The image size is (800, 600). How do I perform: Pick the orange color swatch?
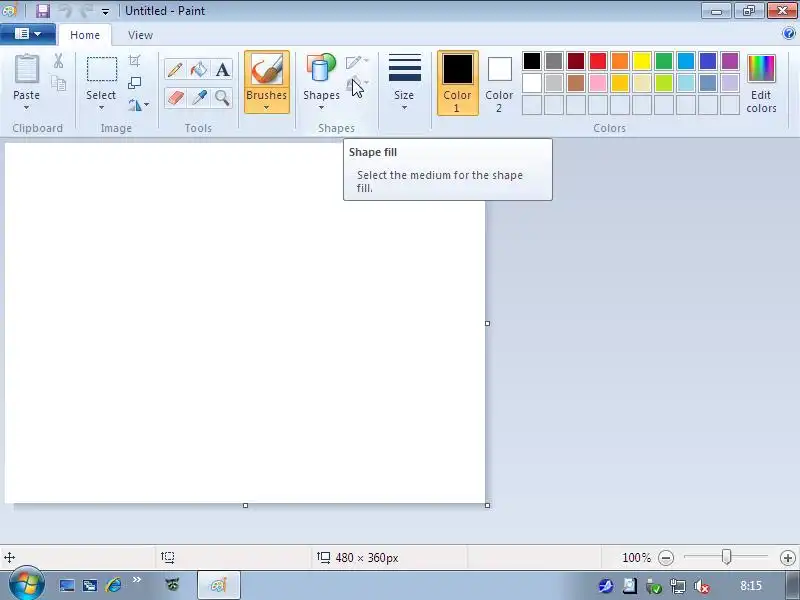coord(620,61)
